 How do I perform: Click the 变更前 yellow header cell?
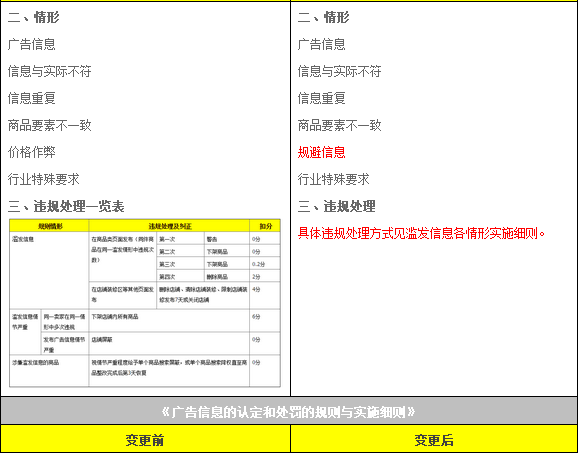point(145,440)
